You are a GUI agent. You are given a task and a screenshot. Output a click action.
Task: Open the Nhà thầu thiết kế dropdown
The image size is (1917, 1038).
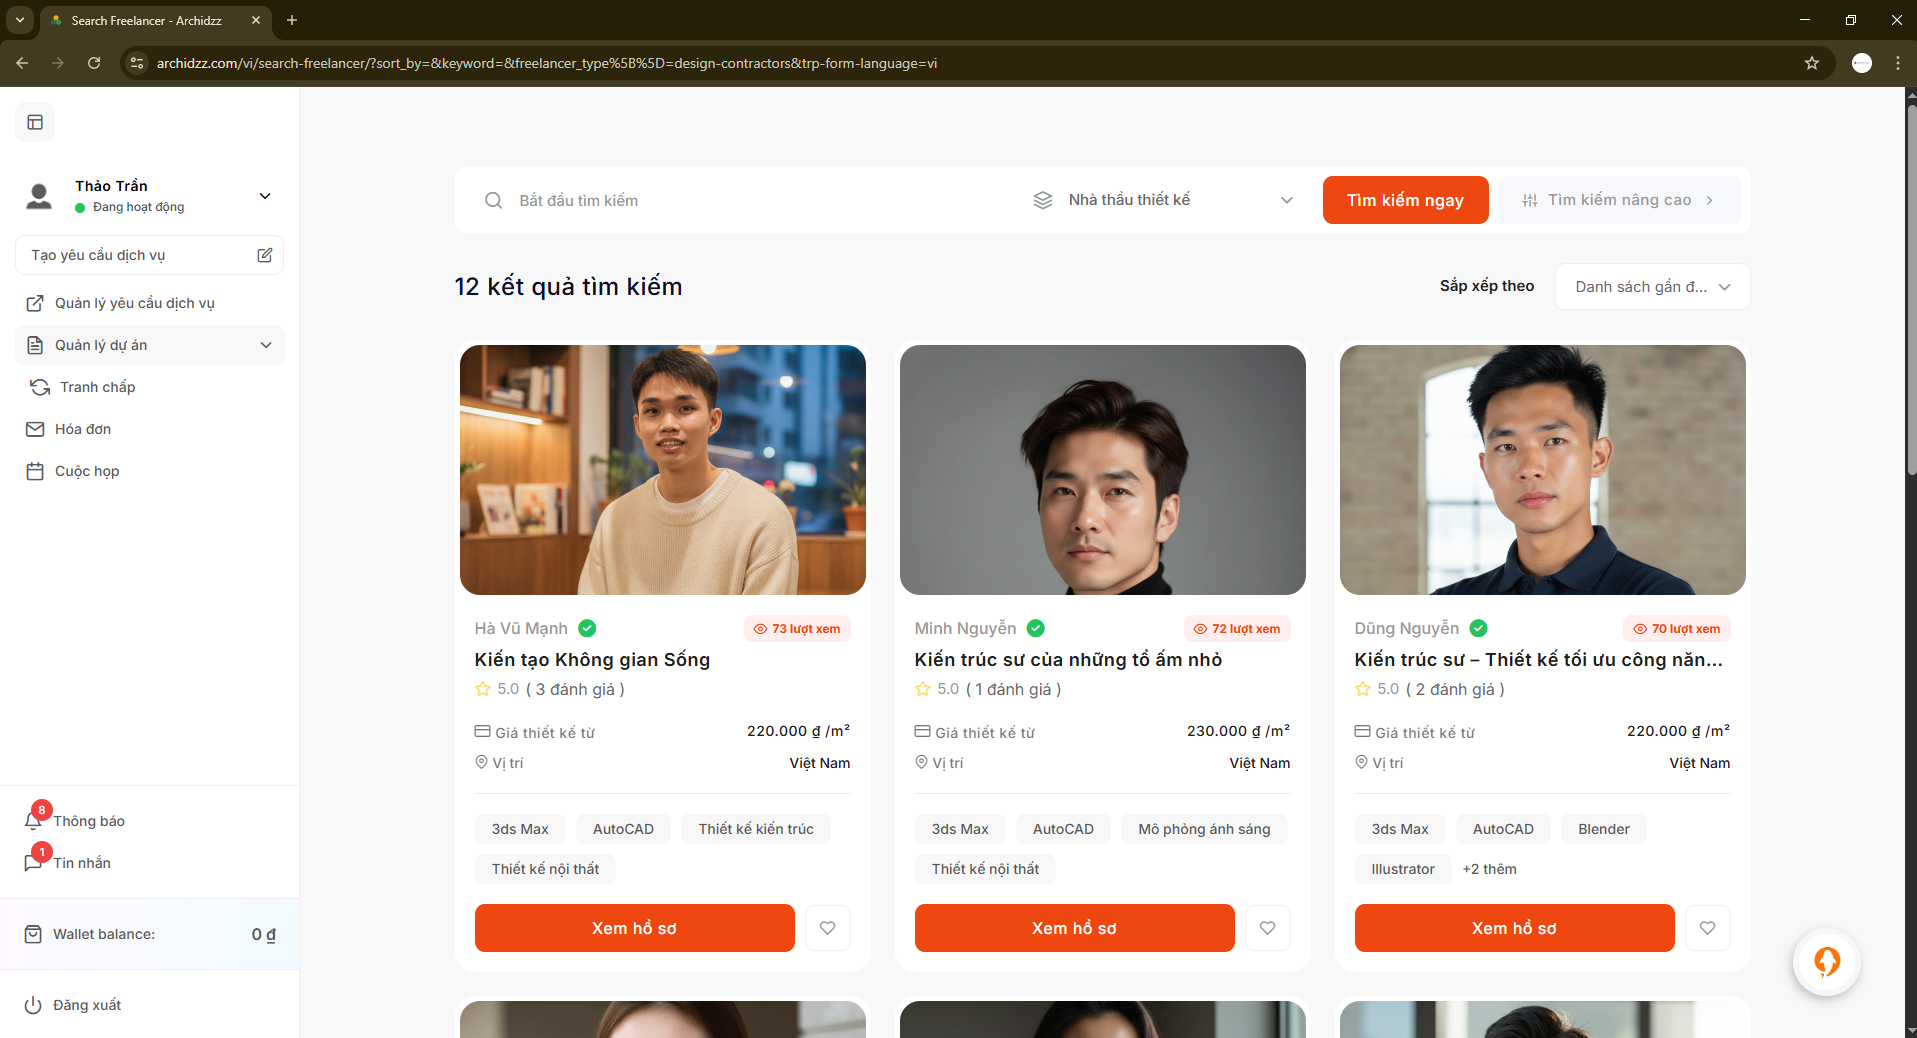tap(1163, 200)
